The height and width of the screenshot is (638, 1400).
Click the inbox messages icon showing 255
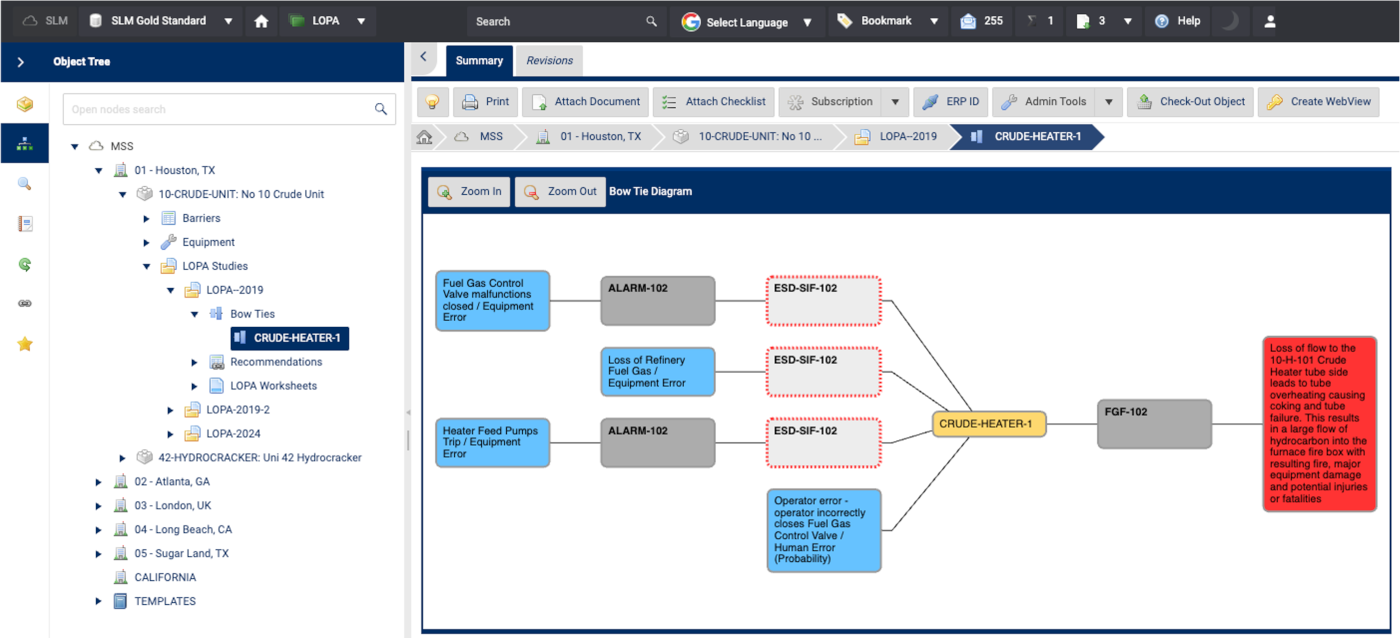(x=981, y=21)
